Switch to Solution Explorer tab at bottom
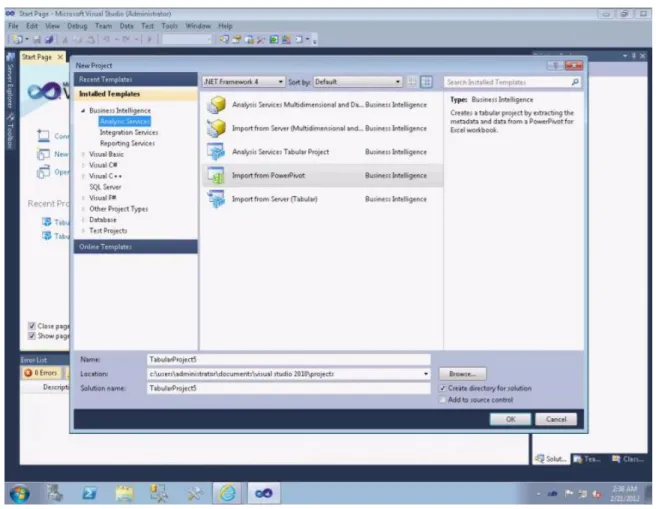 pos(551,459)
